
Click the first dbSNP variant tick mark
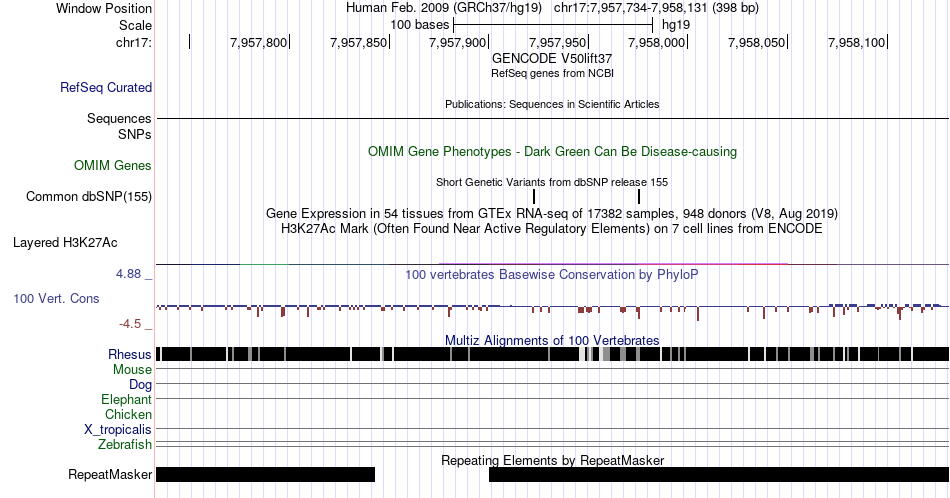(534, 196)
